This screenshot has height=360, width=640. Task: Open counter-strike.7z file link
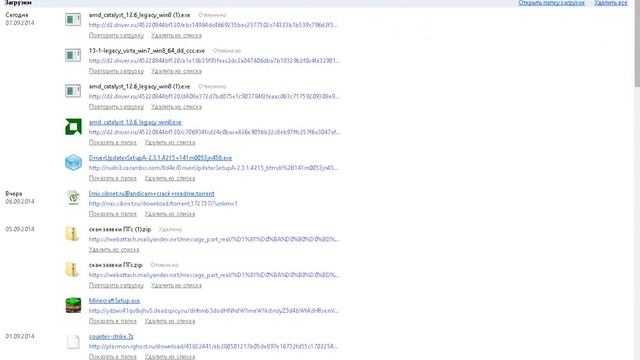coord(111,336)
